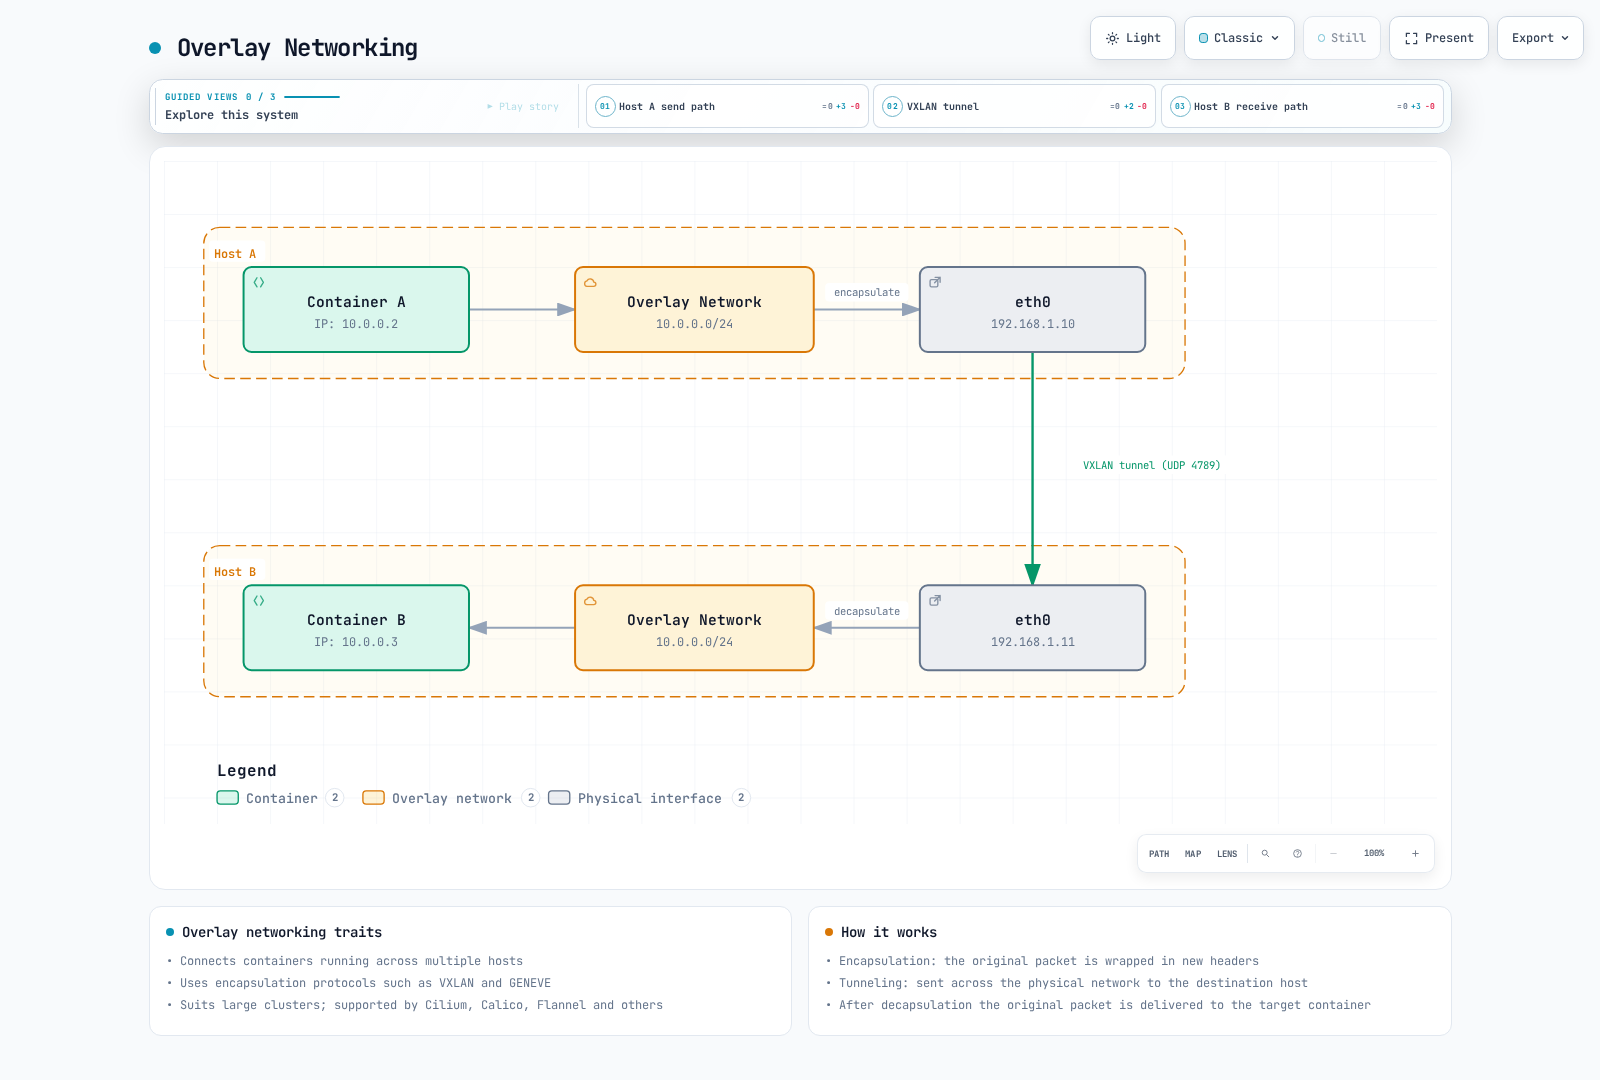Activate the PATH mode
This screenshot has width=1600, height=1080.
1159,854
